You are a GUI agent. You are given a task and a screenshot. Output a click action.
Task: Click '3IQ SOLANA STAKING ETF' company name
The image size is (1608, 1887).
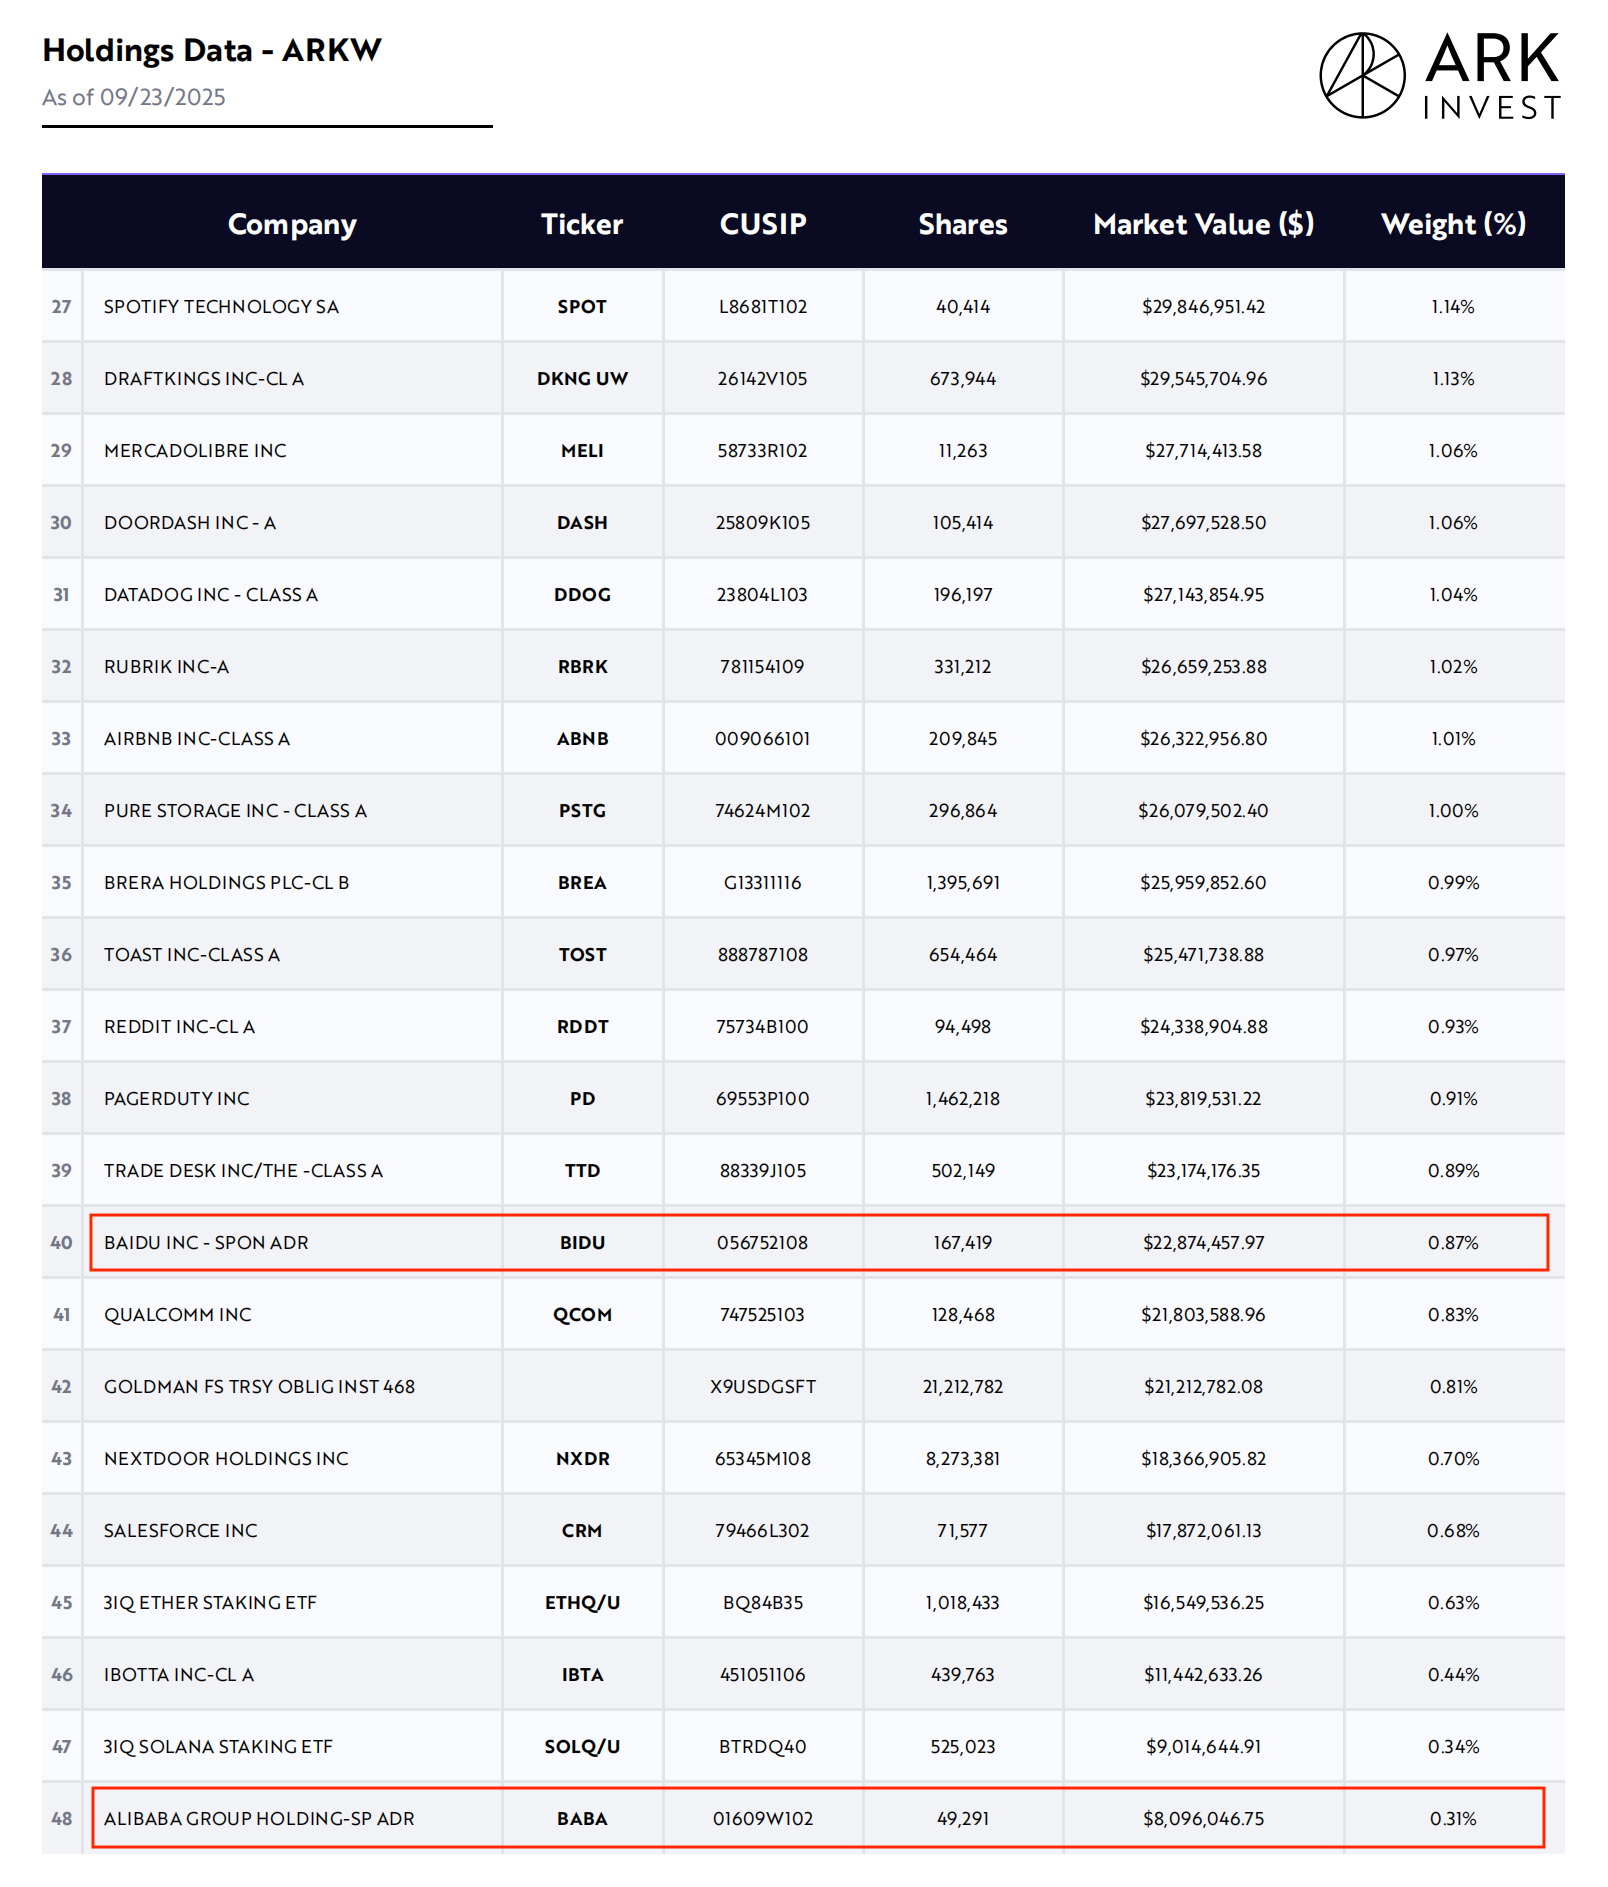[x=218, y=1747]
